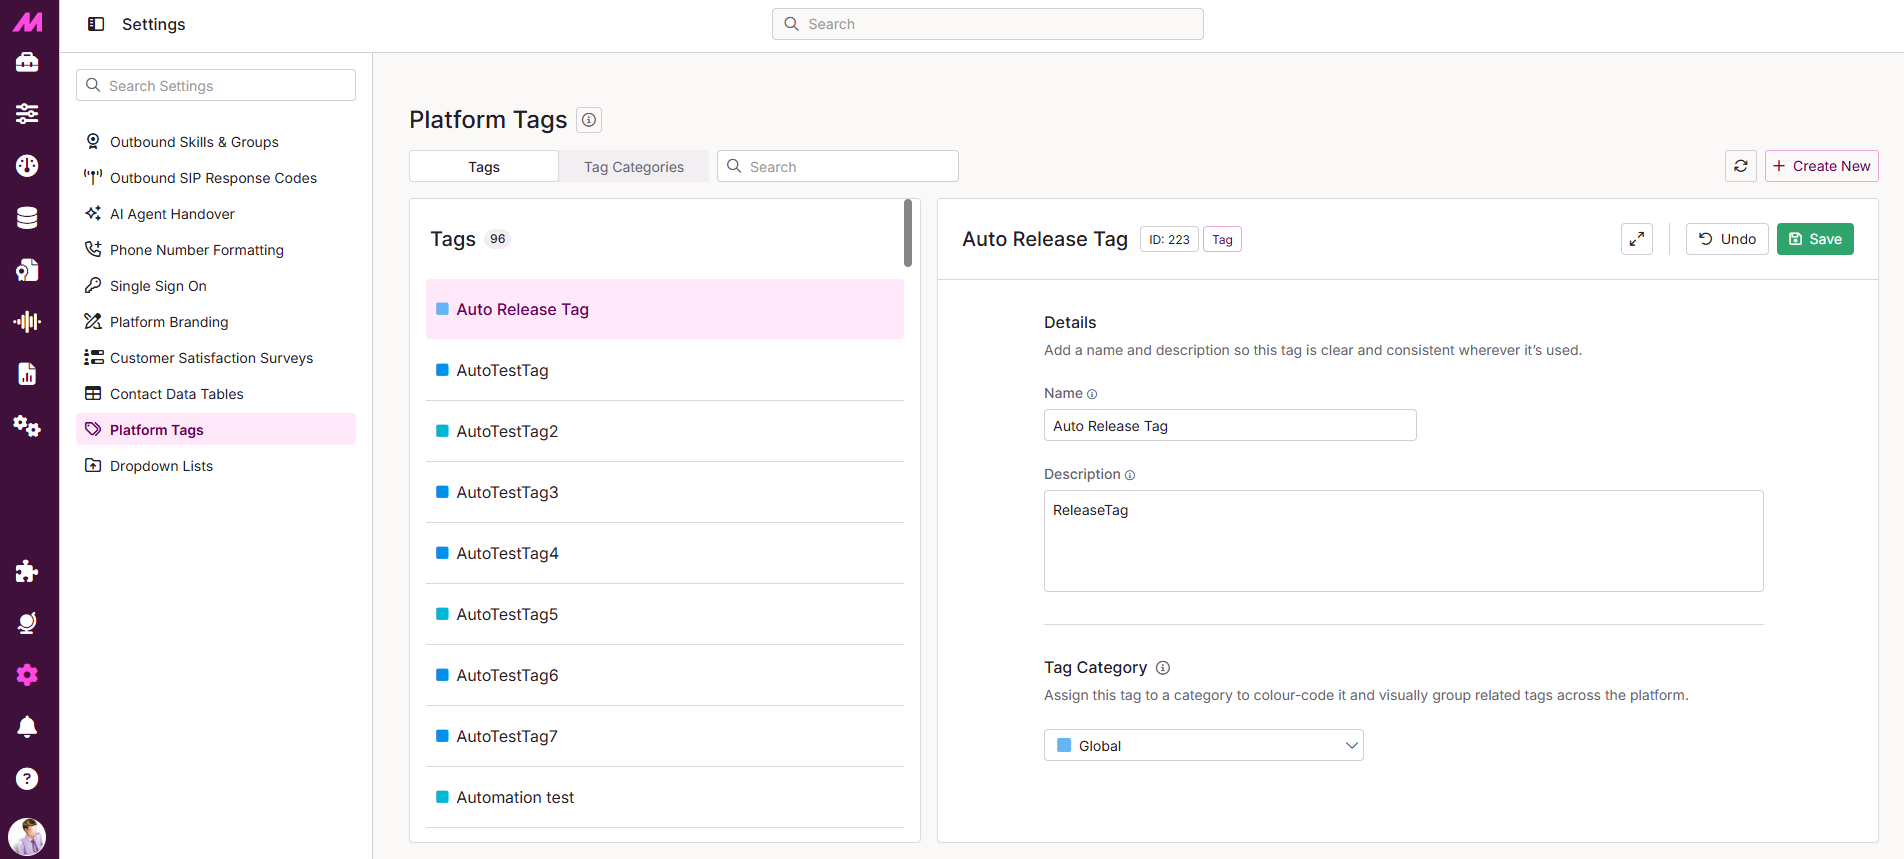
Task: Go to Contact Data Tables settings
Action: tap(176, 394)
